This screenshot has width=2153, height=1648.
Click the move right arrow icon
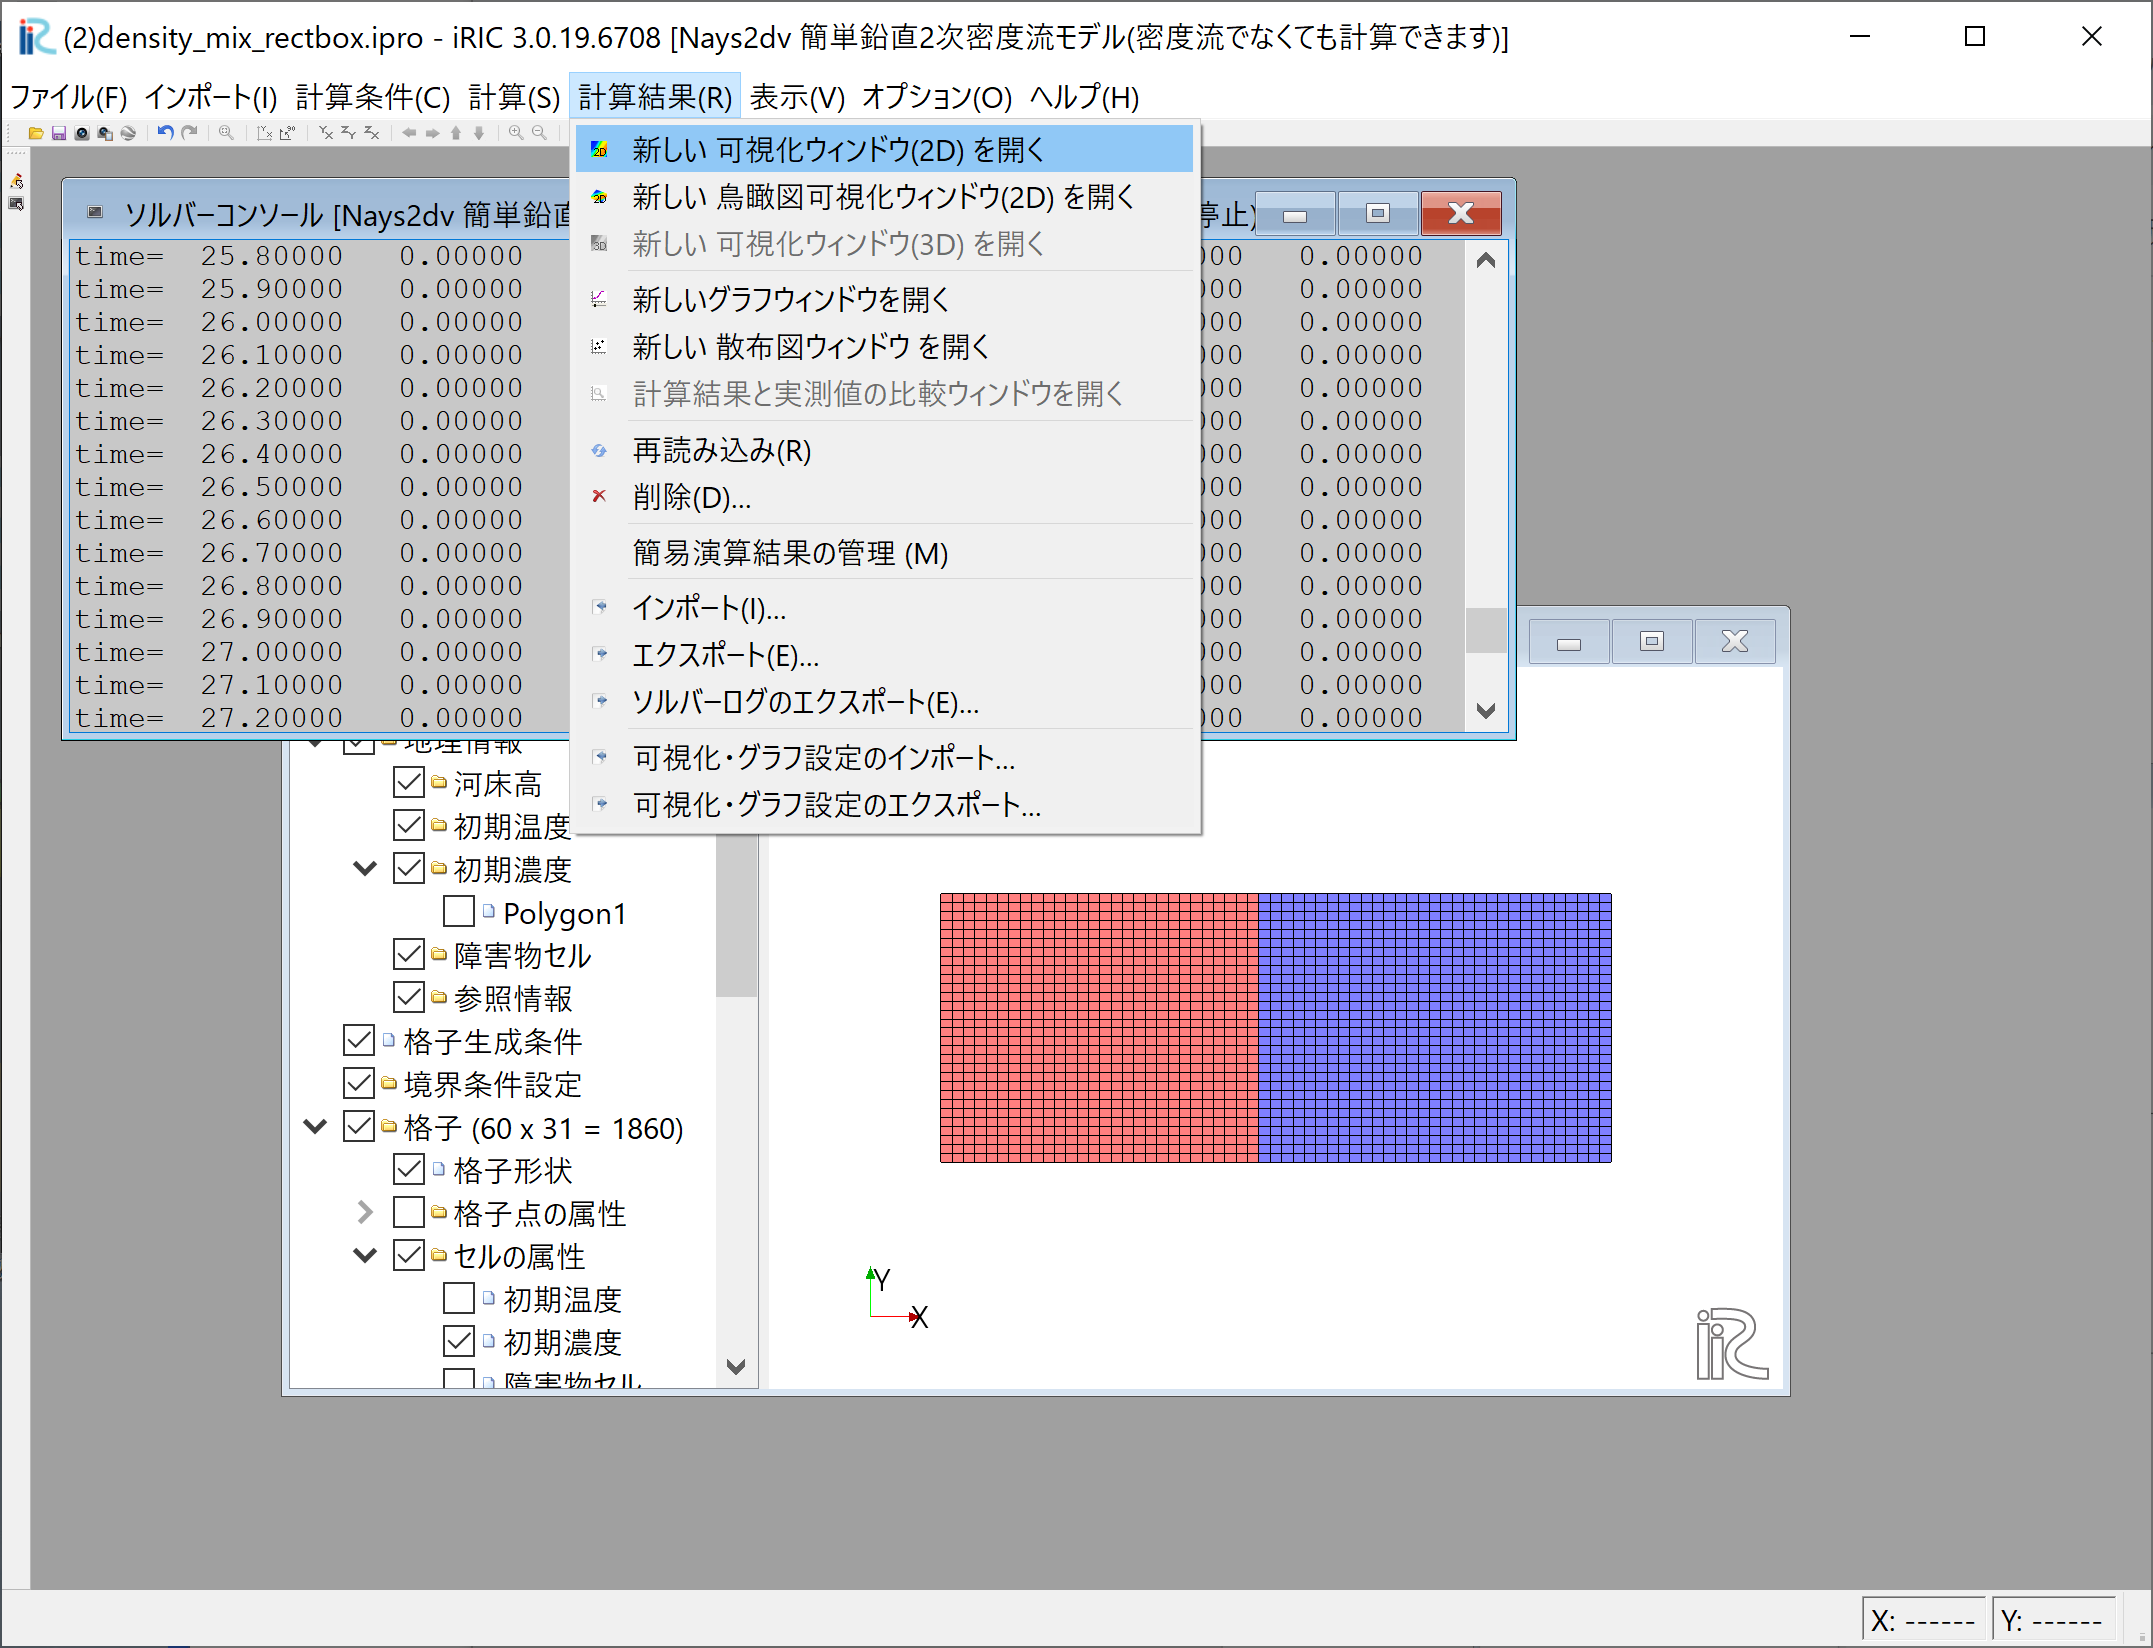432,133
